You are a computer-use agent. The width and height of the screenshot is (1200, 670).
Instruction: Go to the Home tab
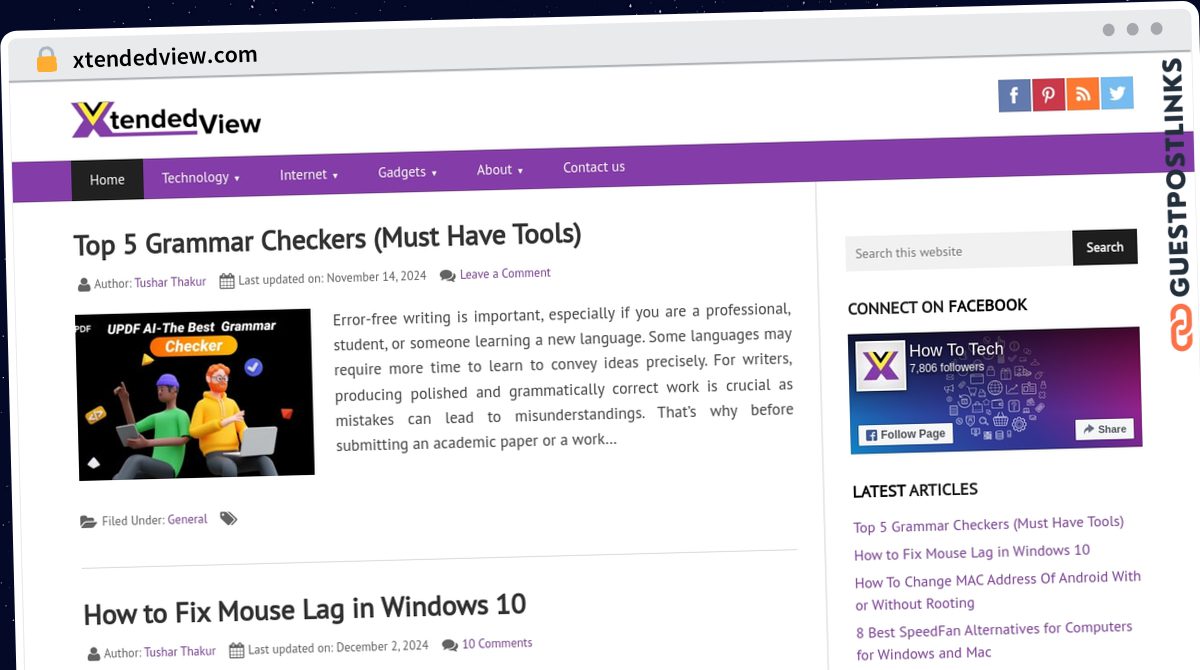click(107, 180)
